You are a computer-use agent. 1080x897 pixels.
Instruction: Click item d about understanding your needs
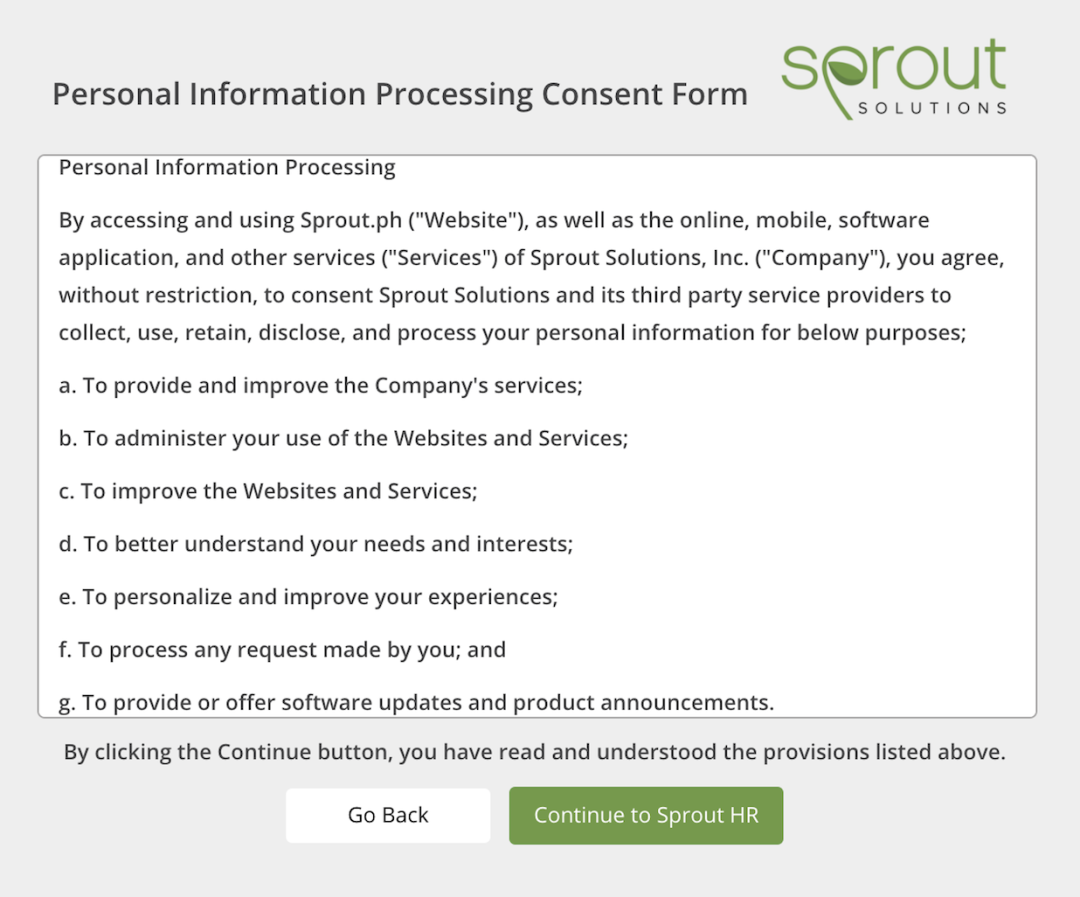[315, 544]
